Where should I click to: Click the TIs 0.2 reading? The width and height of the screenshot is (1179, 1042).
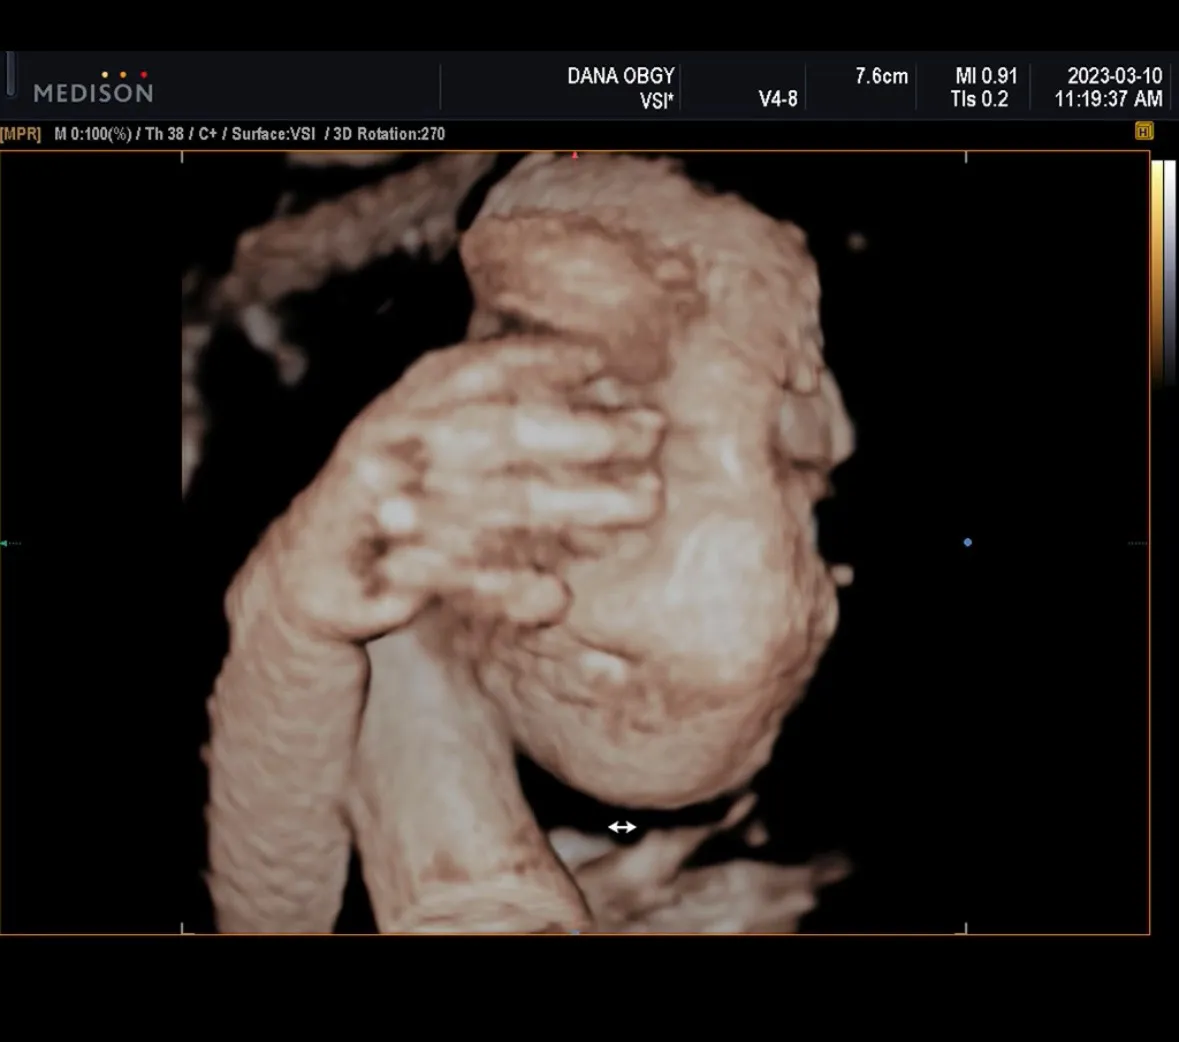pyautogui.click(x=979, y=99)
